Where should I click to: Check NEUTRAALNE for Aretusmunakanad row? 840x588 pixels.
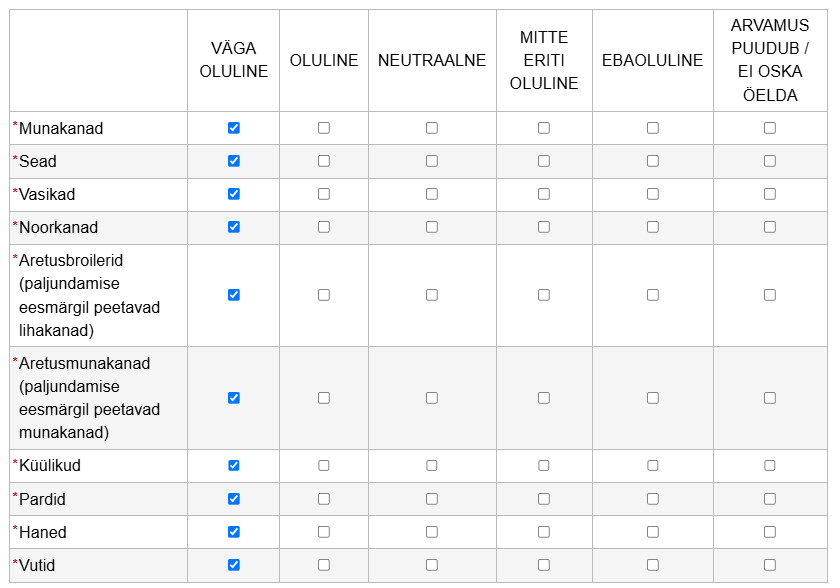432,398
